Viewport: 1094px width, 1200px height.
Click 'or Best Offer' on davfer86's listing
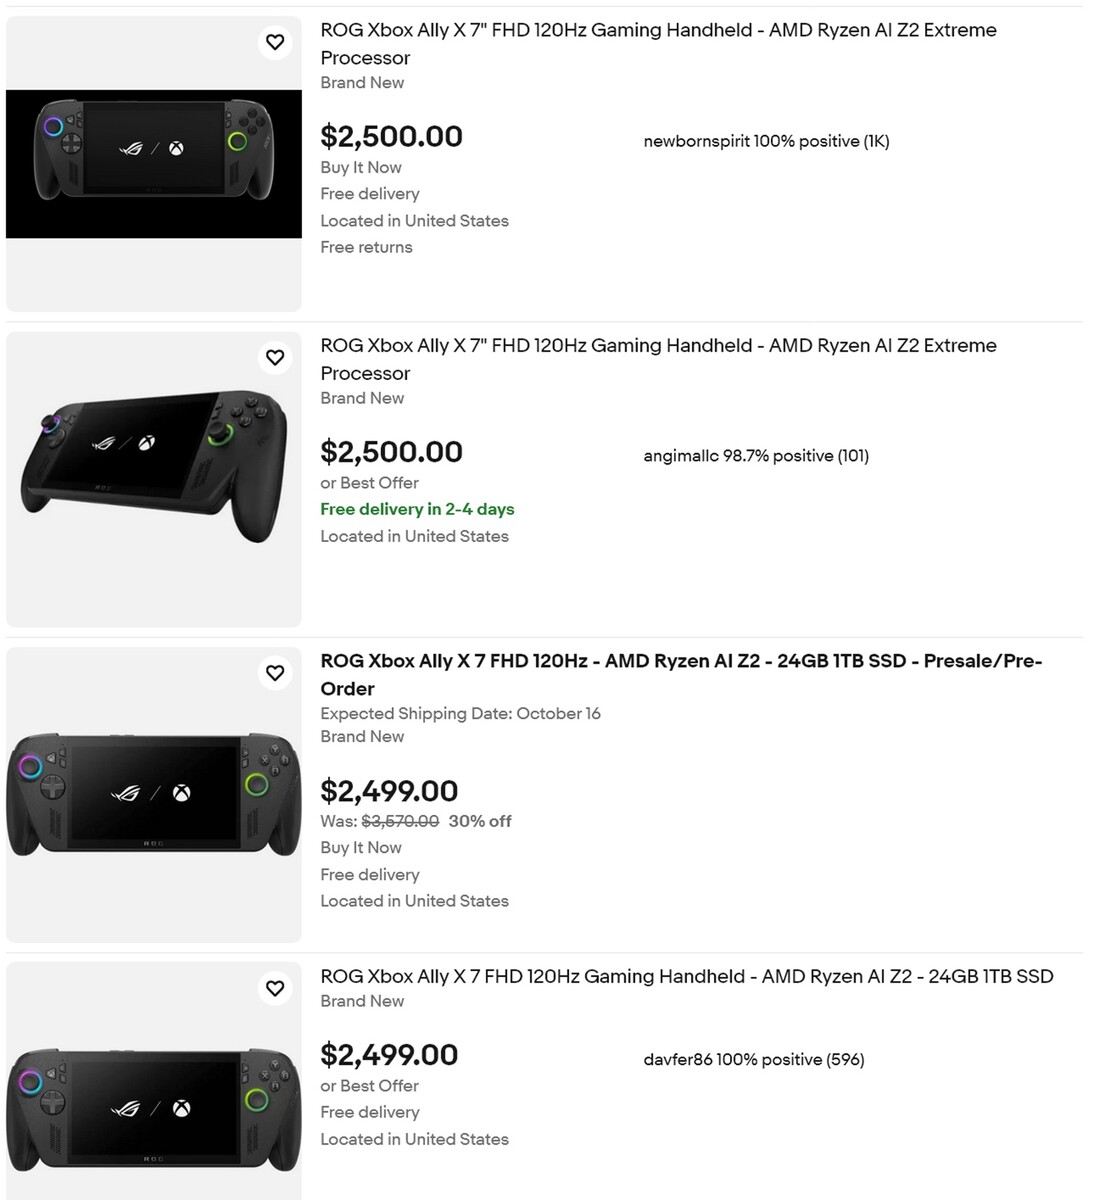coord(369,1085)
